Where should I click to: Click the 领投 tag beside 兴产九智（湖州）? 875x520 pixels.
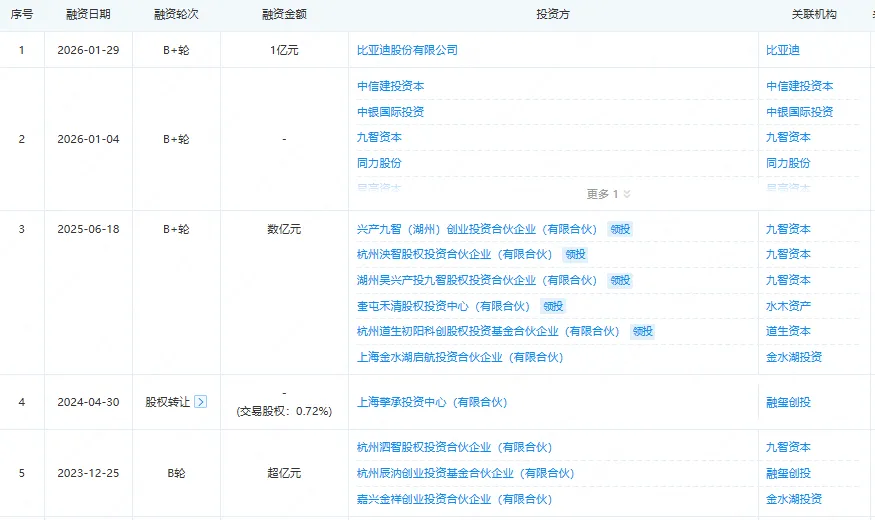(620, 229)
